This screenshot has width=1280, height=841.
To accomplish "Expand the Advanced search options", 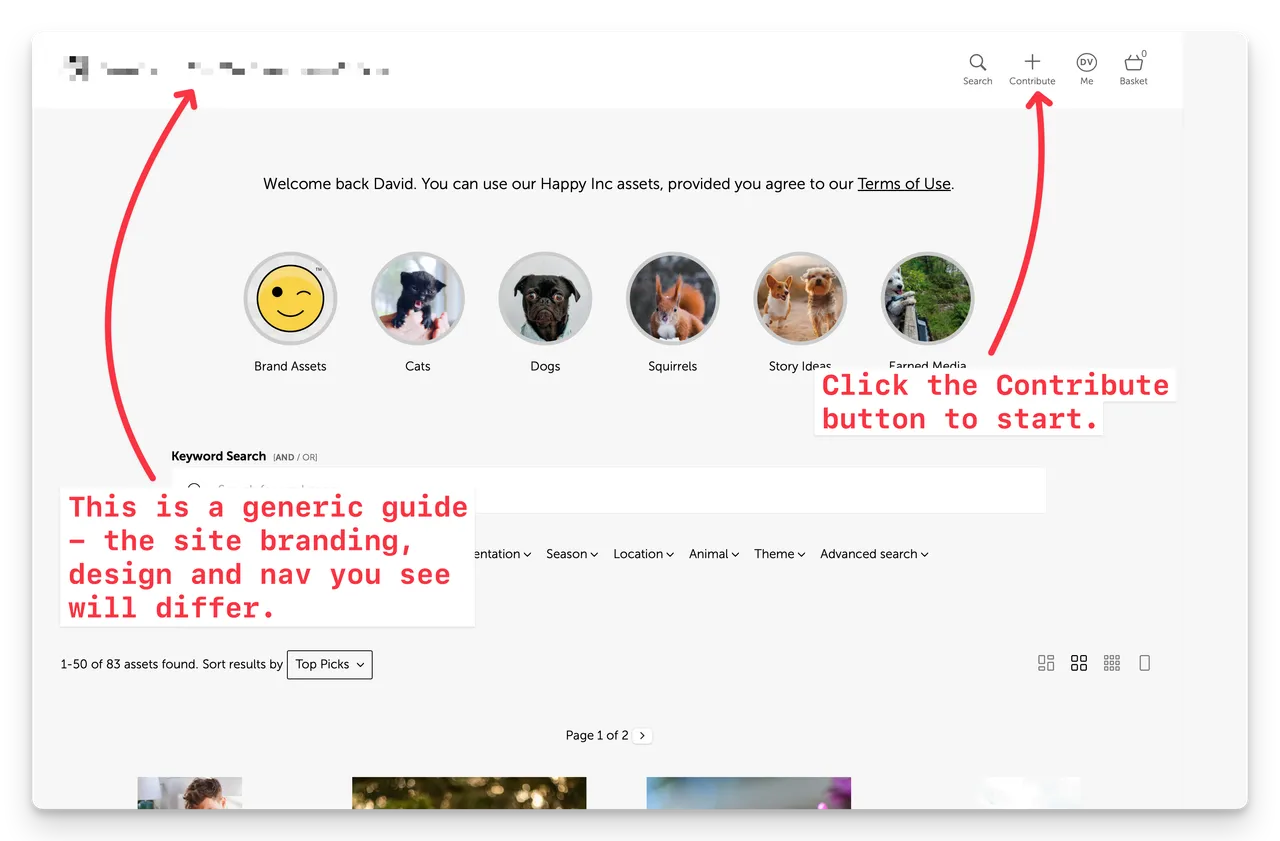I will 874,554.
